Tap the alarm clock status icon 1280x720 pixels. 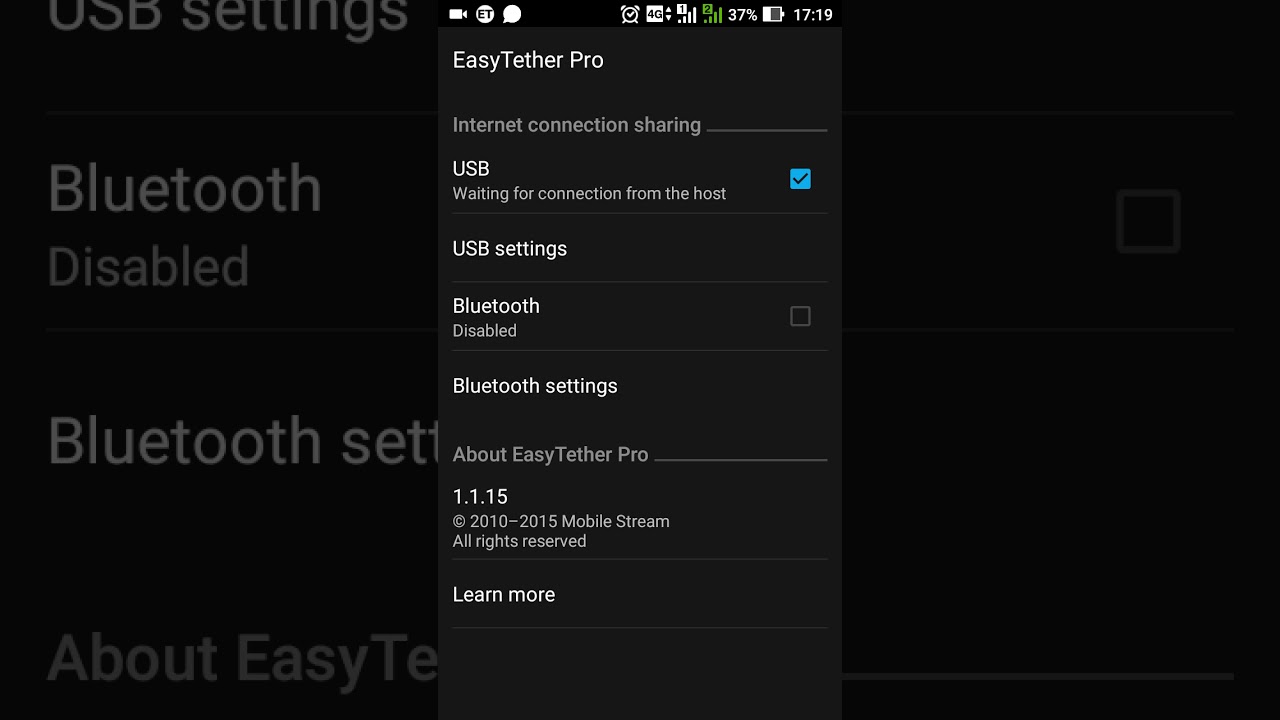630,14
